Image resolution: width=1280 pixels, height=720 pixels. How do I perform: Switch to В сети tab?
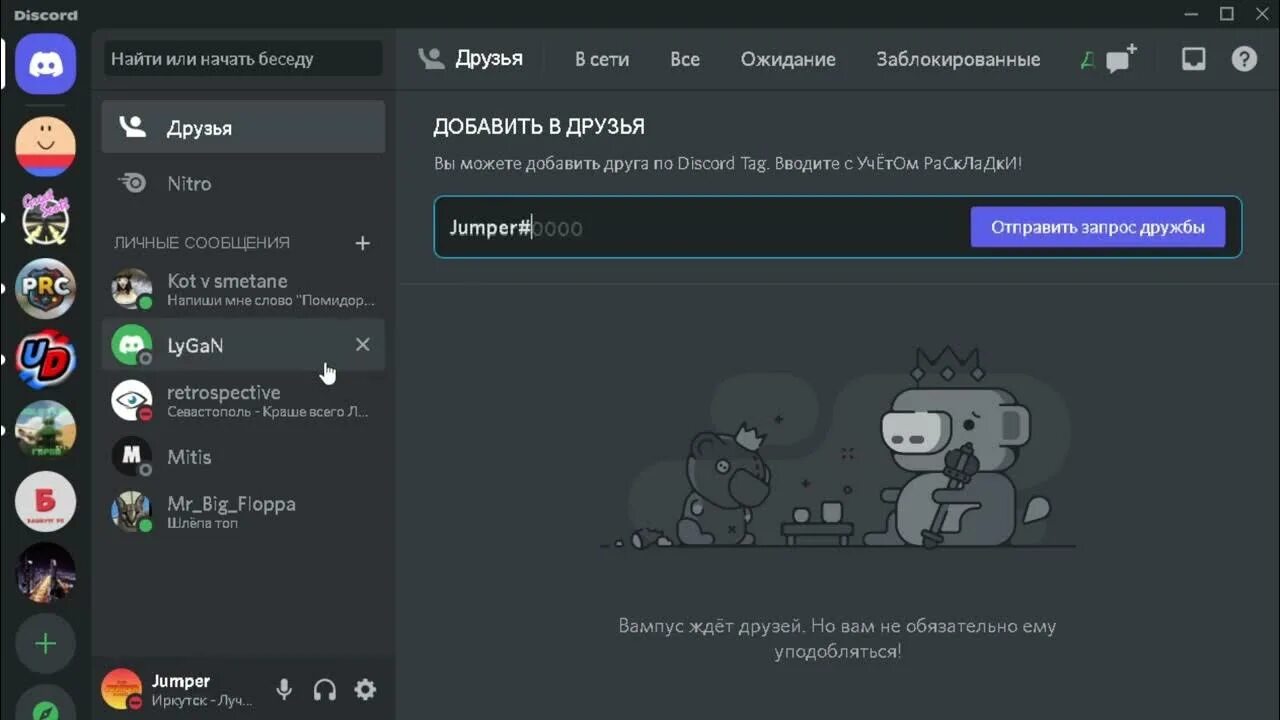602,59
